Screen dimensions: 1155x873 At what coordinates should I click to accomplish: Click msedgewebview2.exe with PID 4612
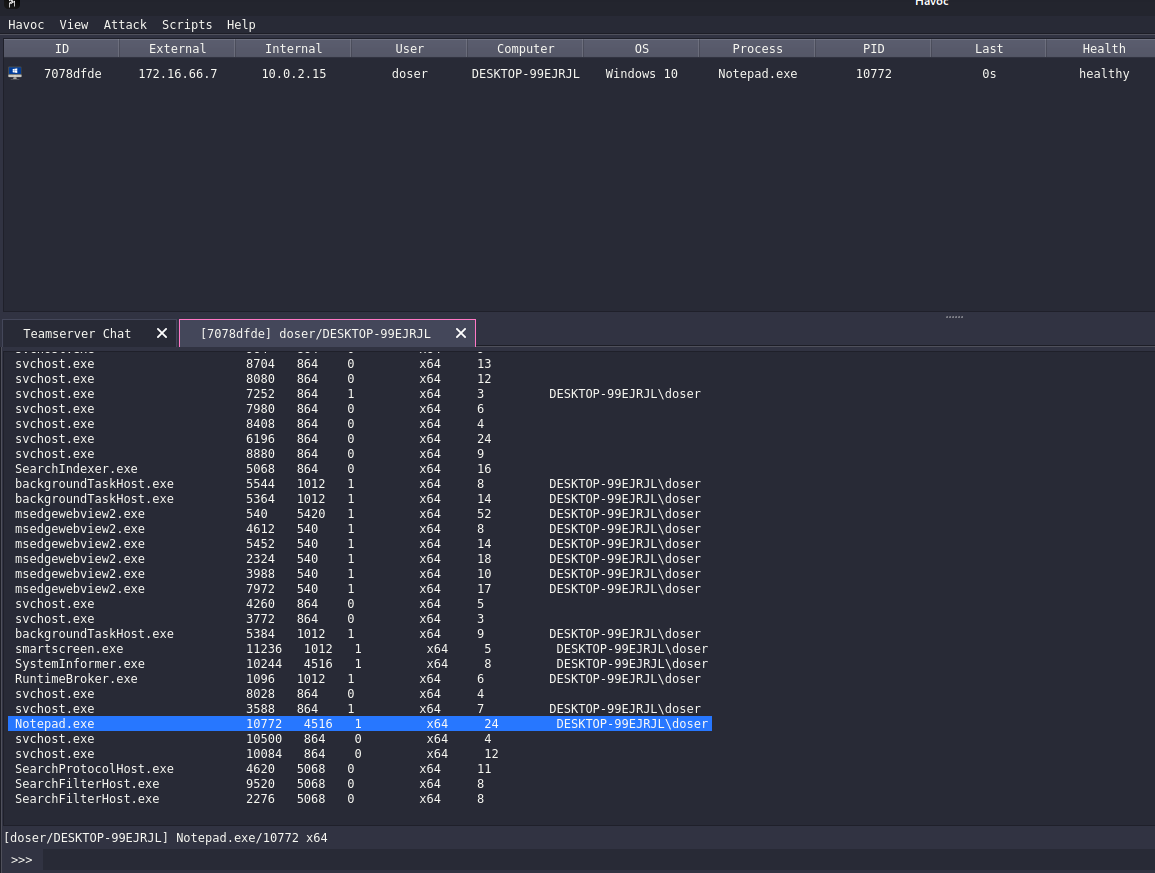(x=80, y=529)
